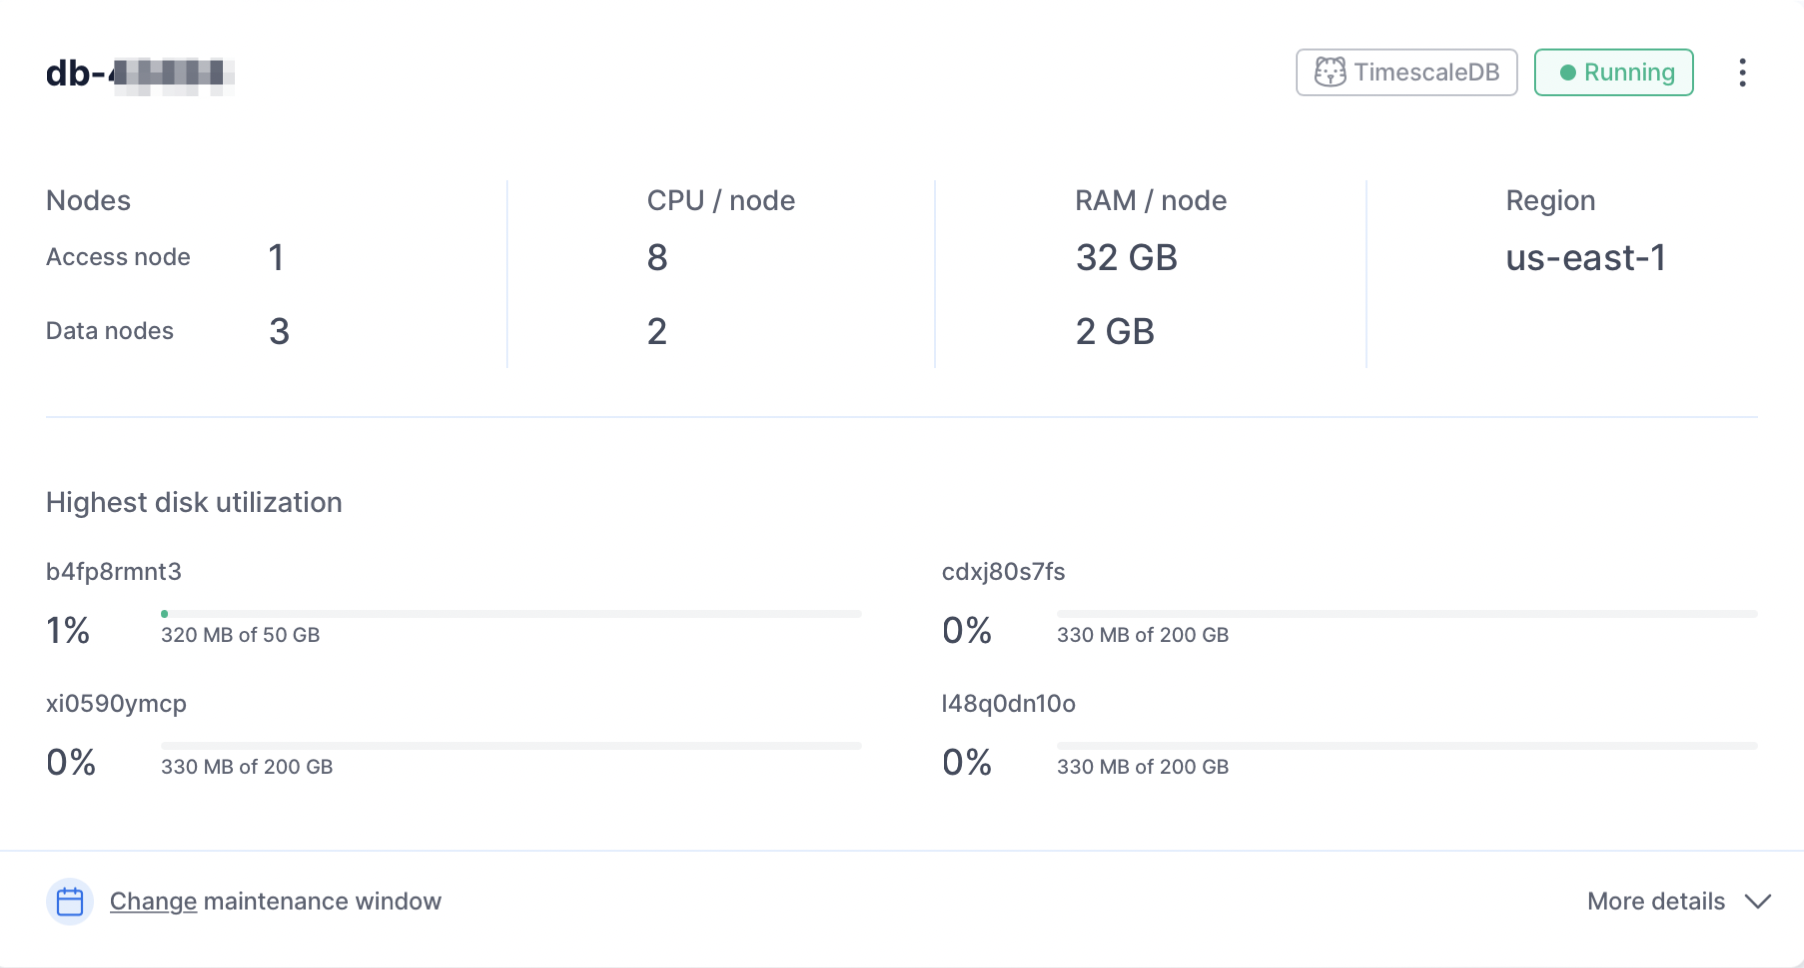Select node xi0590ymcp label
This screenshot has width=1804, height=968.
point(115,703)
